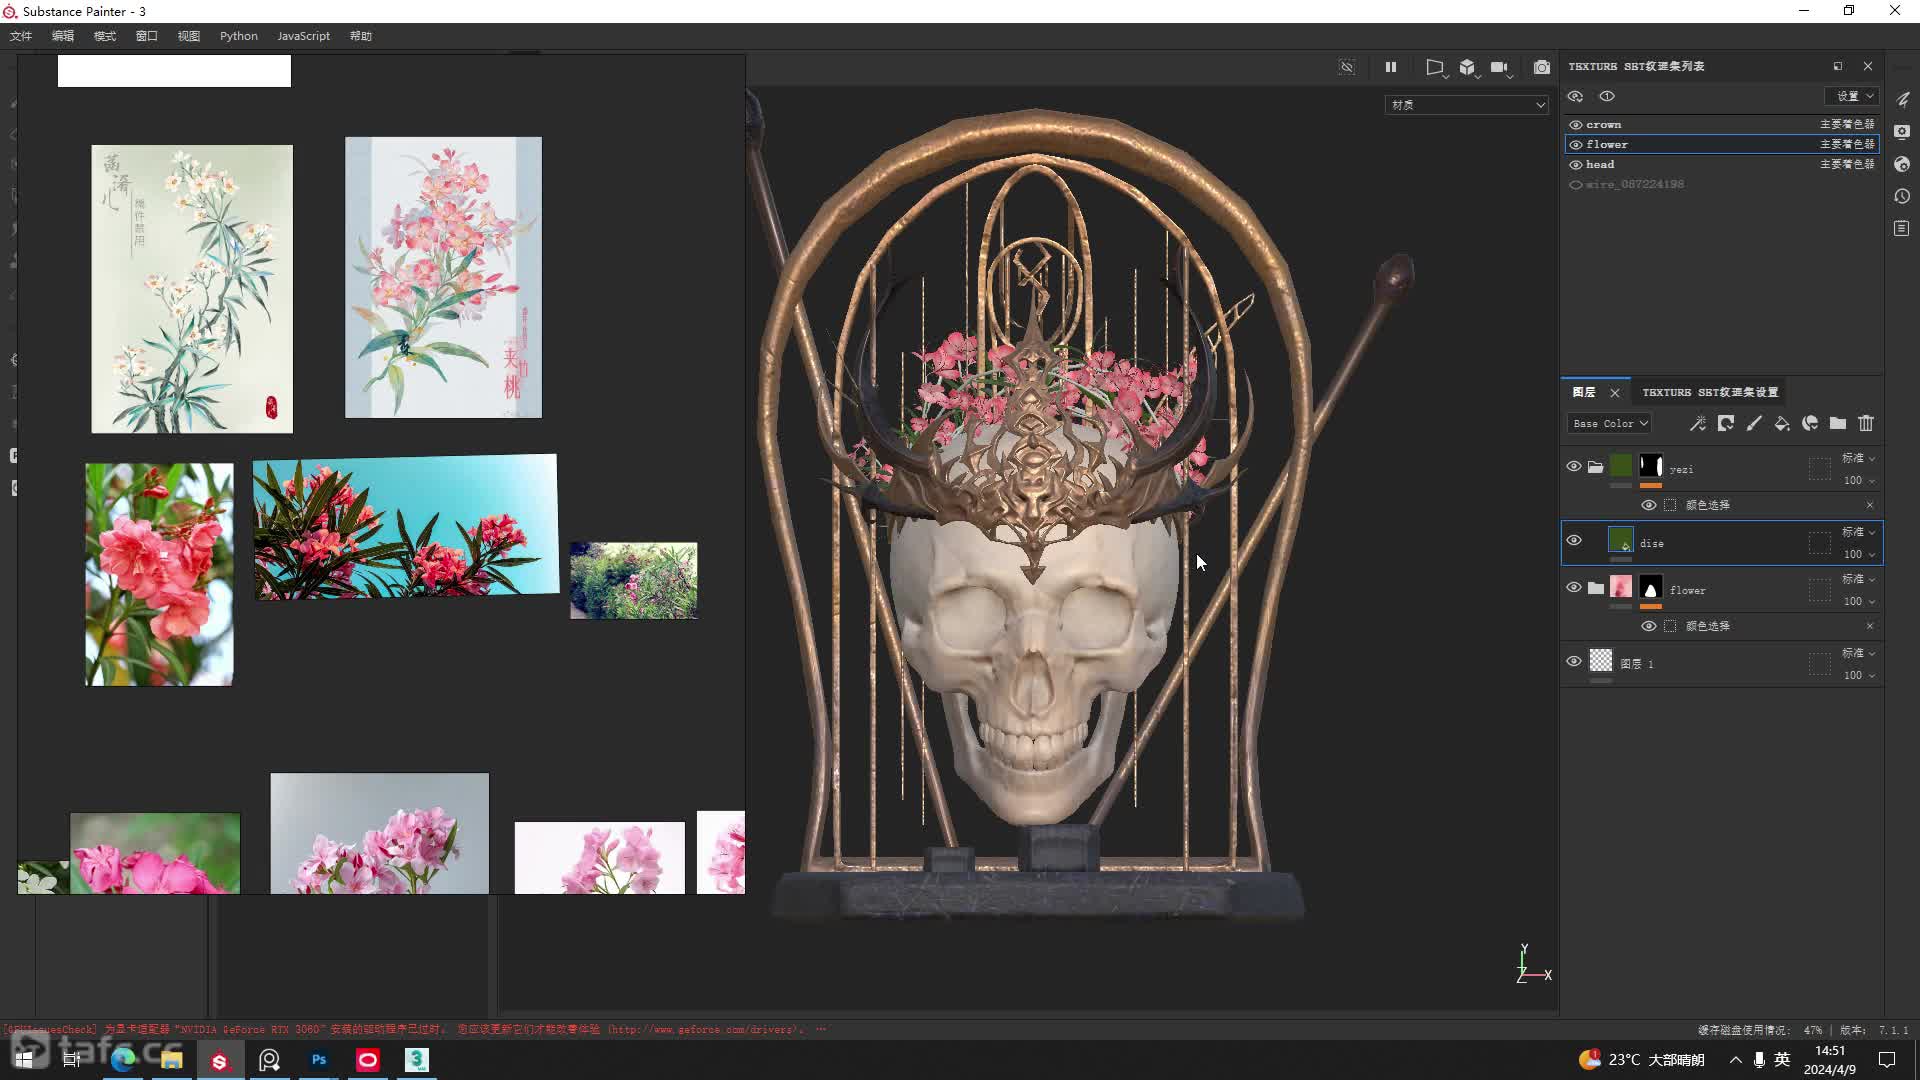Hide the 图层 1 layer
This screenshot has width=1920, height=1080.
[1574, 662]
